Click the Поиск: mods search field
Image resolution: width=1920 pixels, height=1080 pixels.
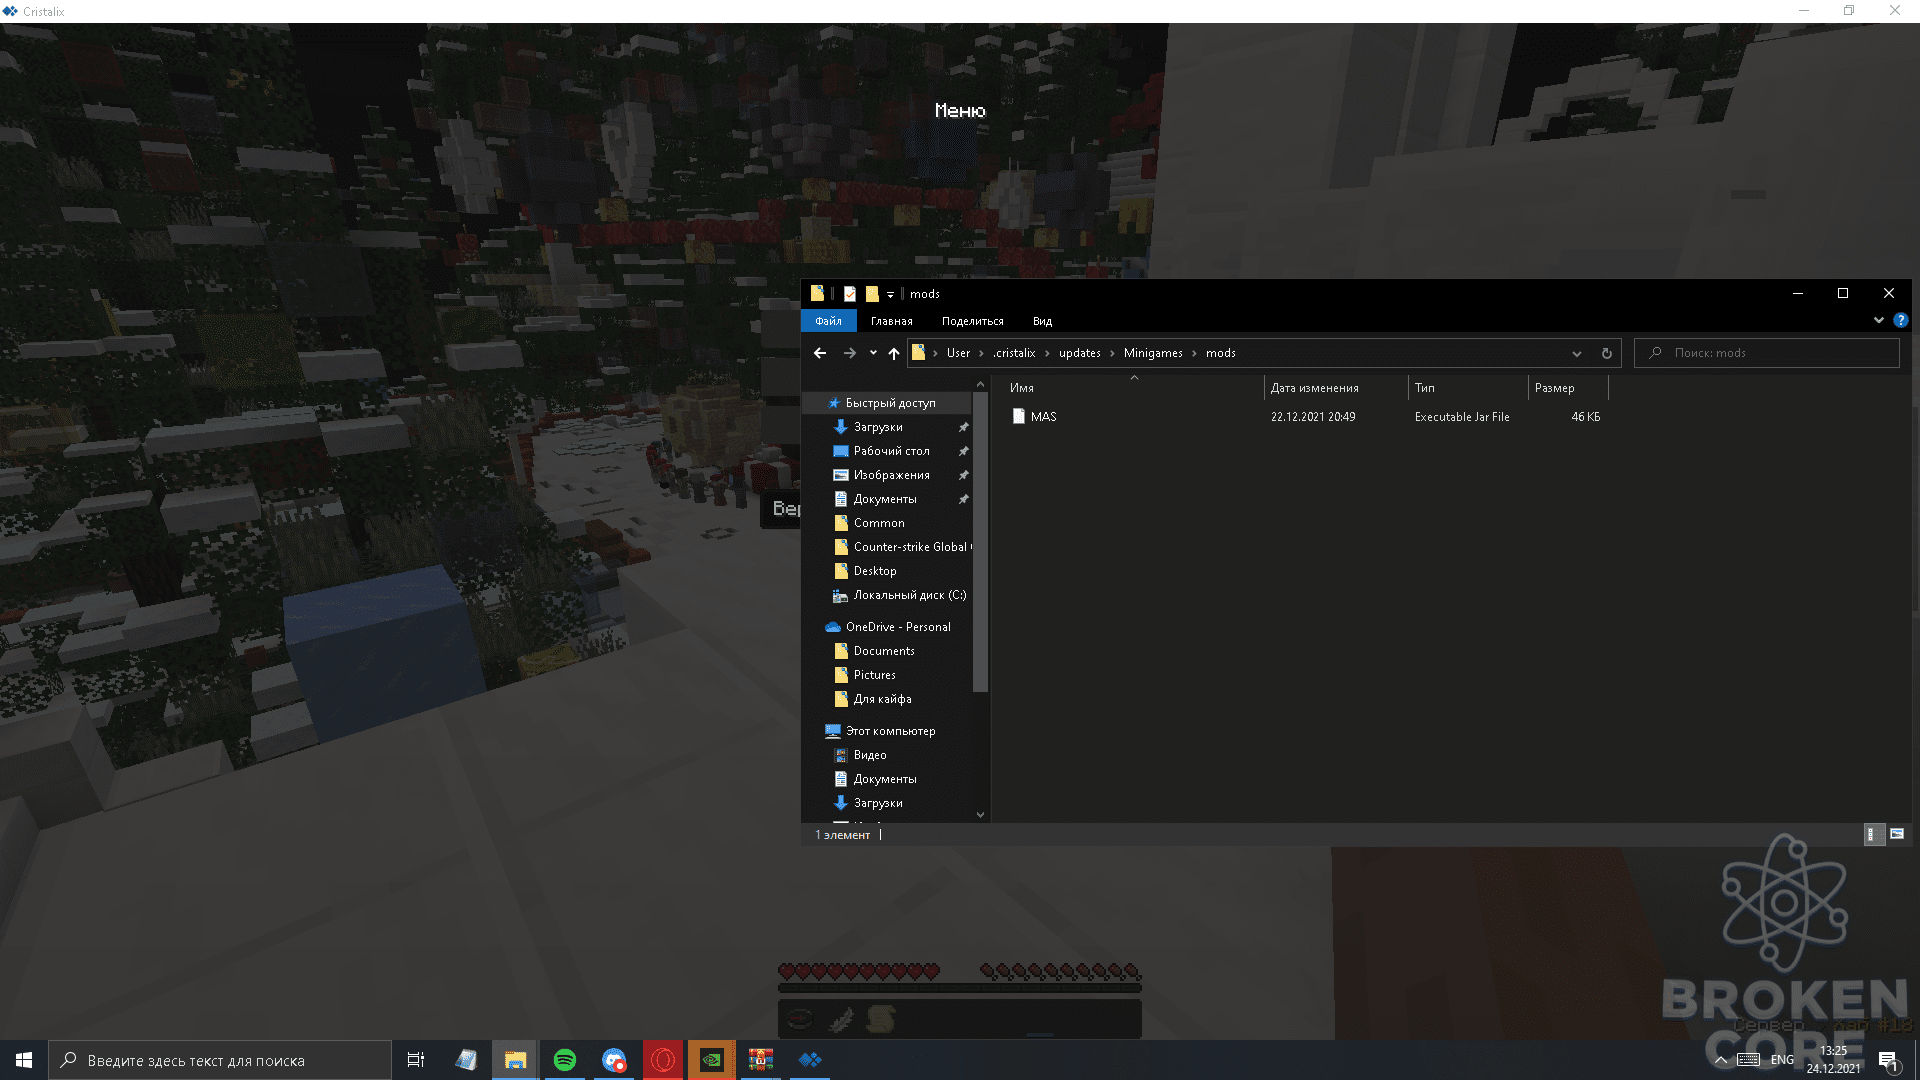coord(1767,353)
